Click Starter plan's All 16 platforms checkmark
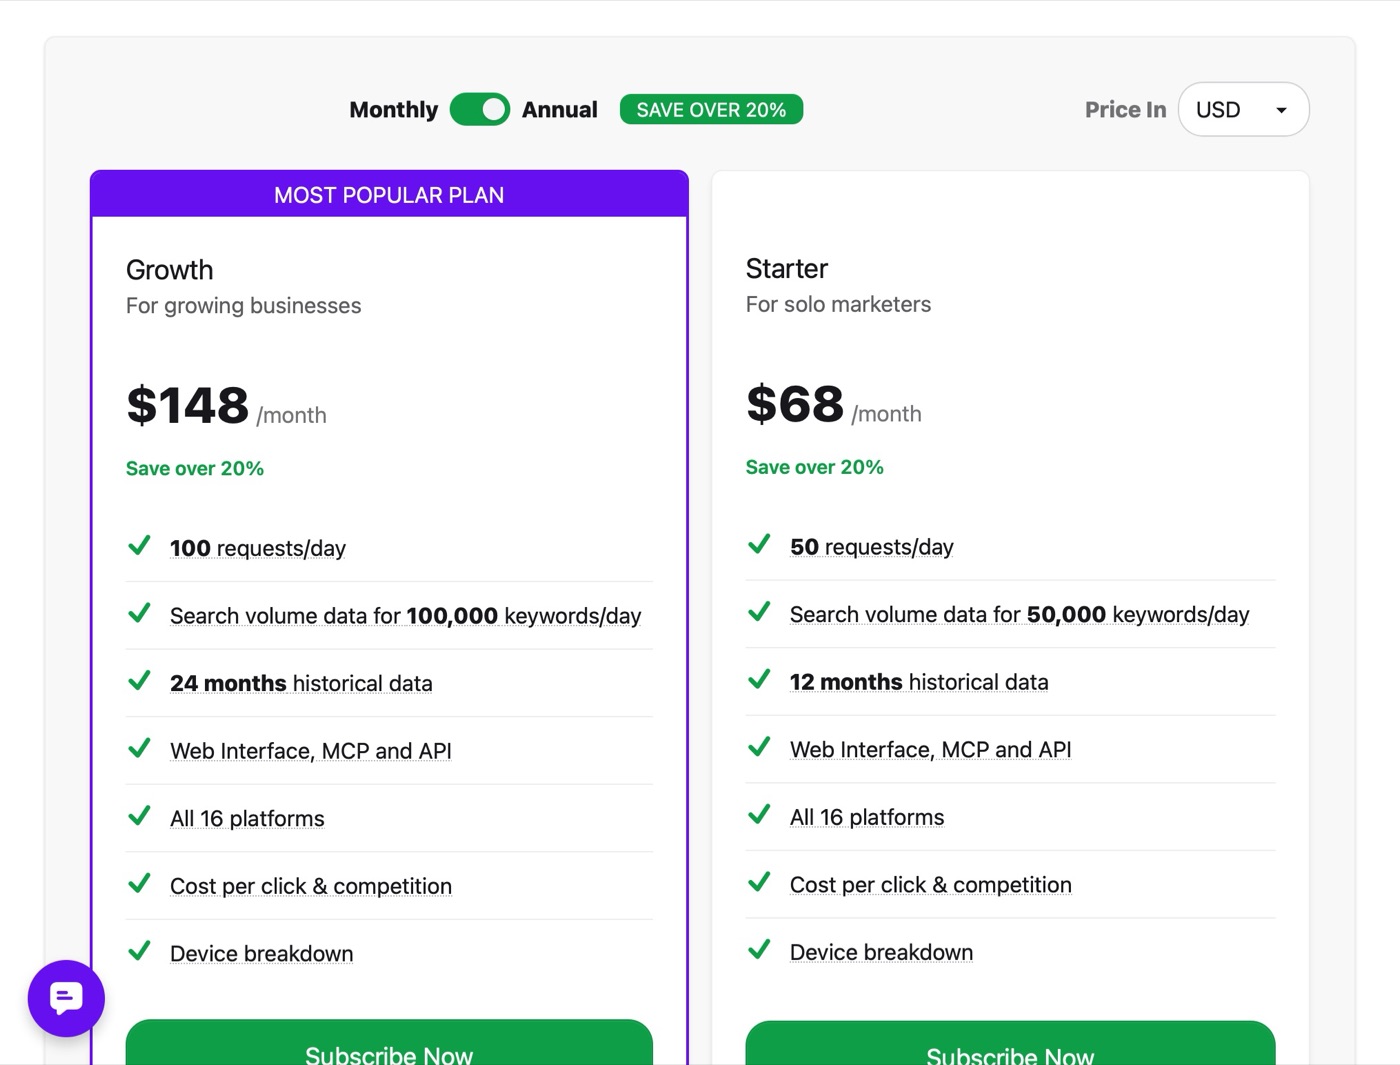The height and width of the screenshot is (1065, 1400). coord(759,815)
